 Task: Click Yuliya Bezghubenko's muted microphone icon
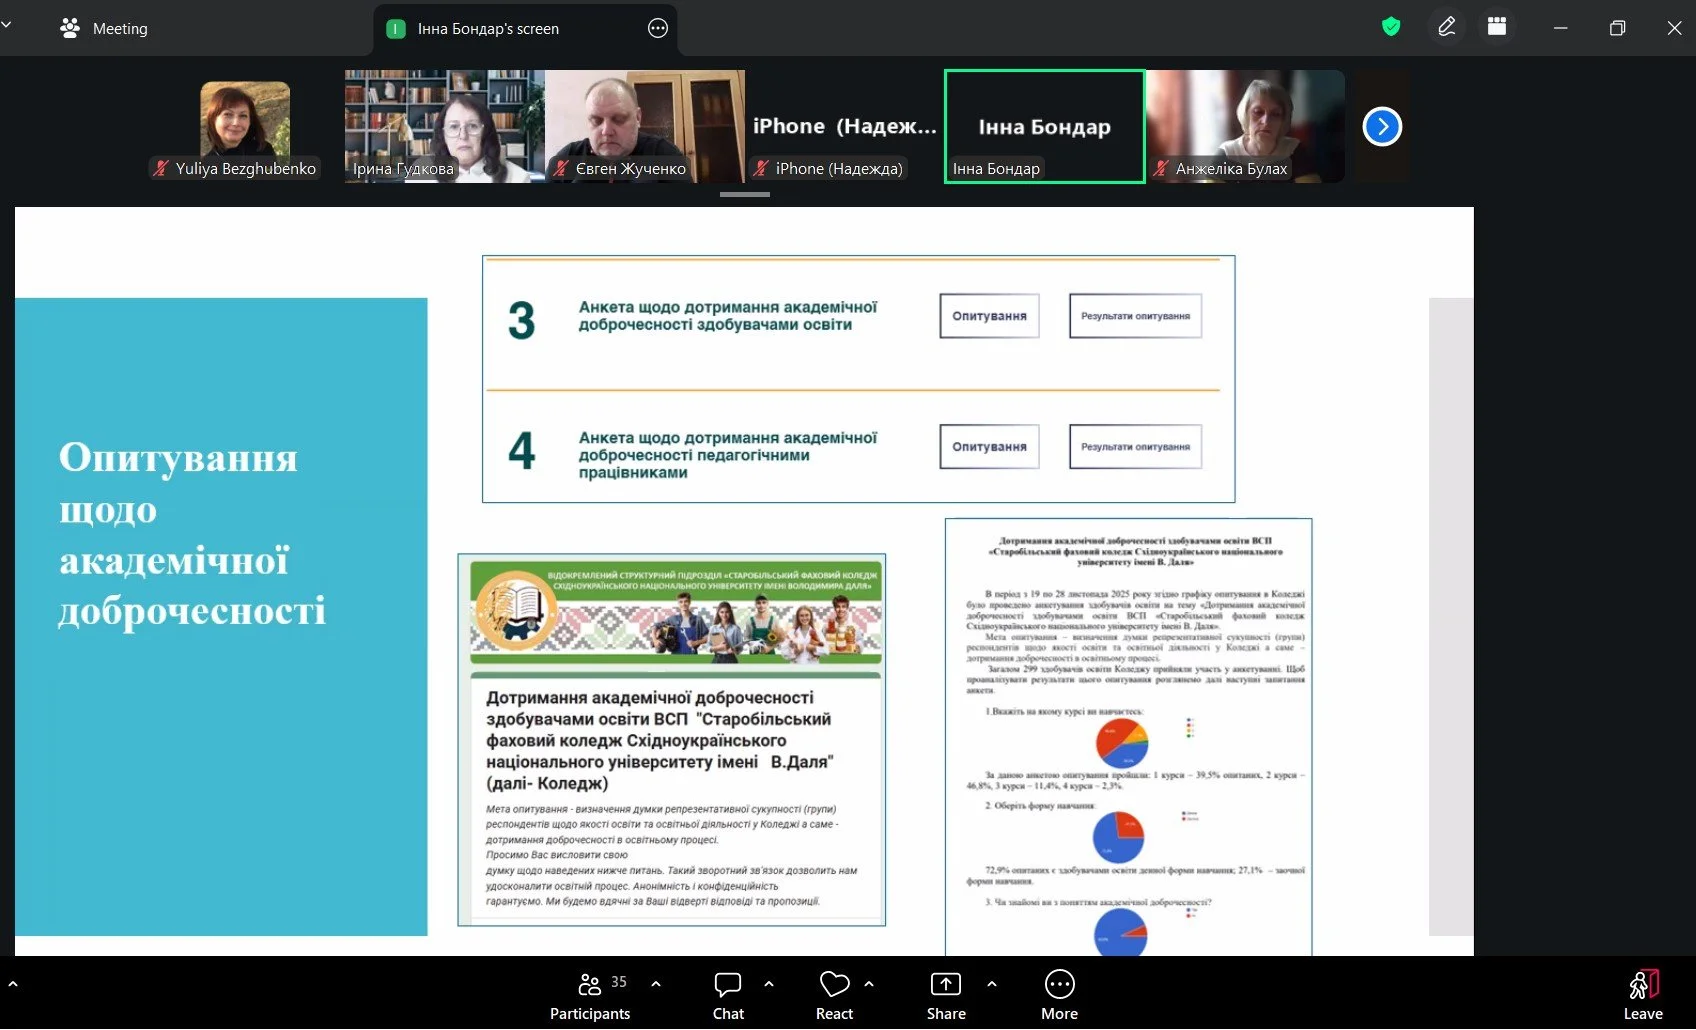click(161, 168)
